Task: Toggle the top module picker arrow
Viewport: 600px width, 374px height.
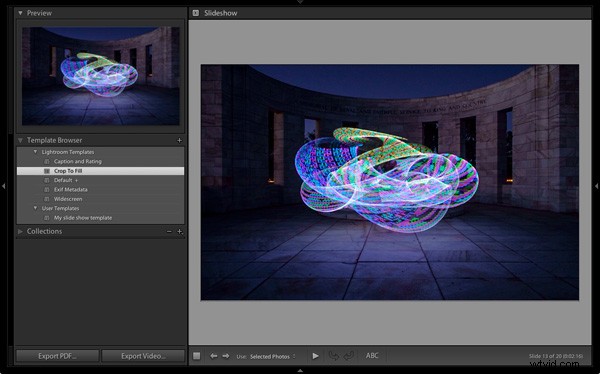Action: tap(300, 2)
